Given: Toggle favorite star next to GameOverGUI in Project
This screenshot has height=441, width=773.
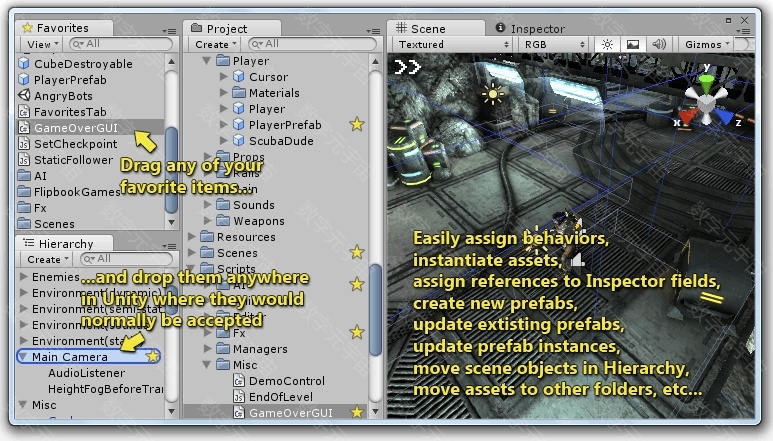Looking at the screenshot, I should [x=357, y=412].
